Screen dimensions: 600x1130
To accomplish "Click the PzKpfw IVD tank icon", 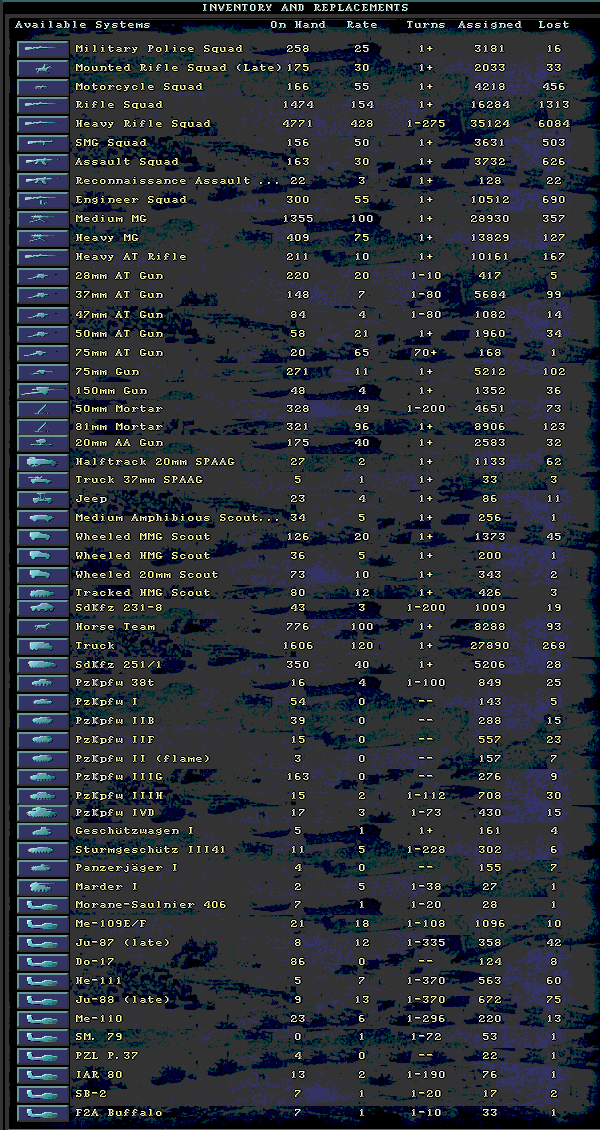I will click(43, 812).
